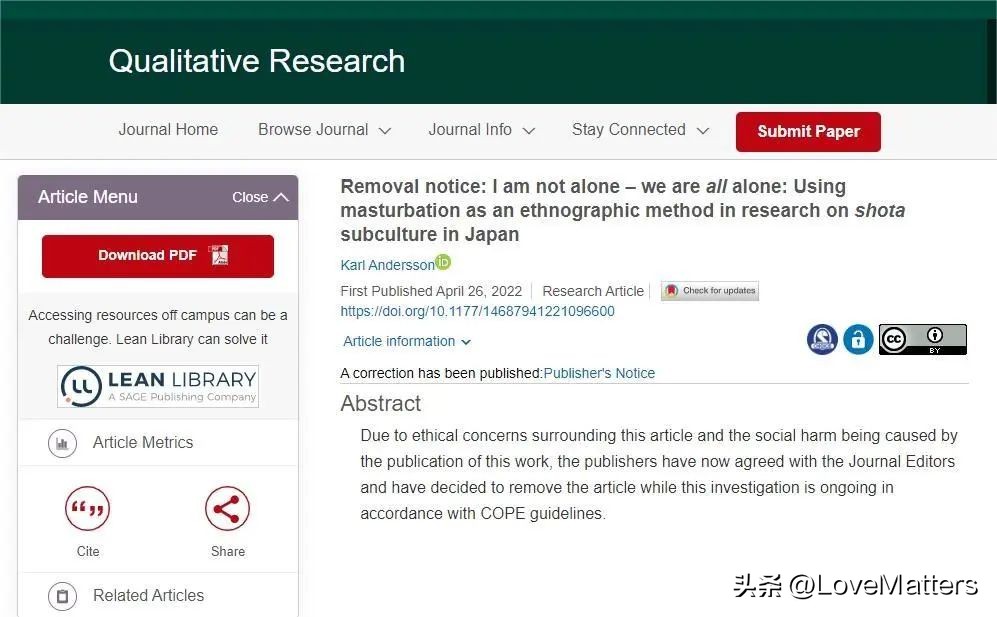Click the Research Article type label
Screen dimensions: 997x617
(593, 291)
